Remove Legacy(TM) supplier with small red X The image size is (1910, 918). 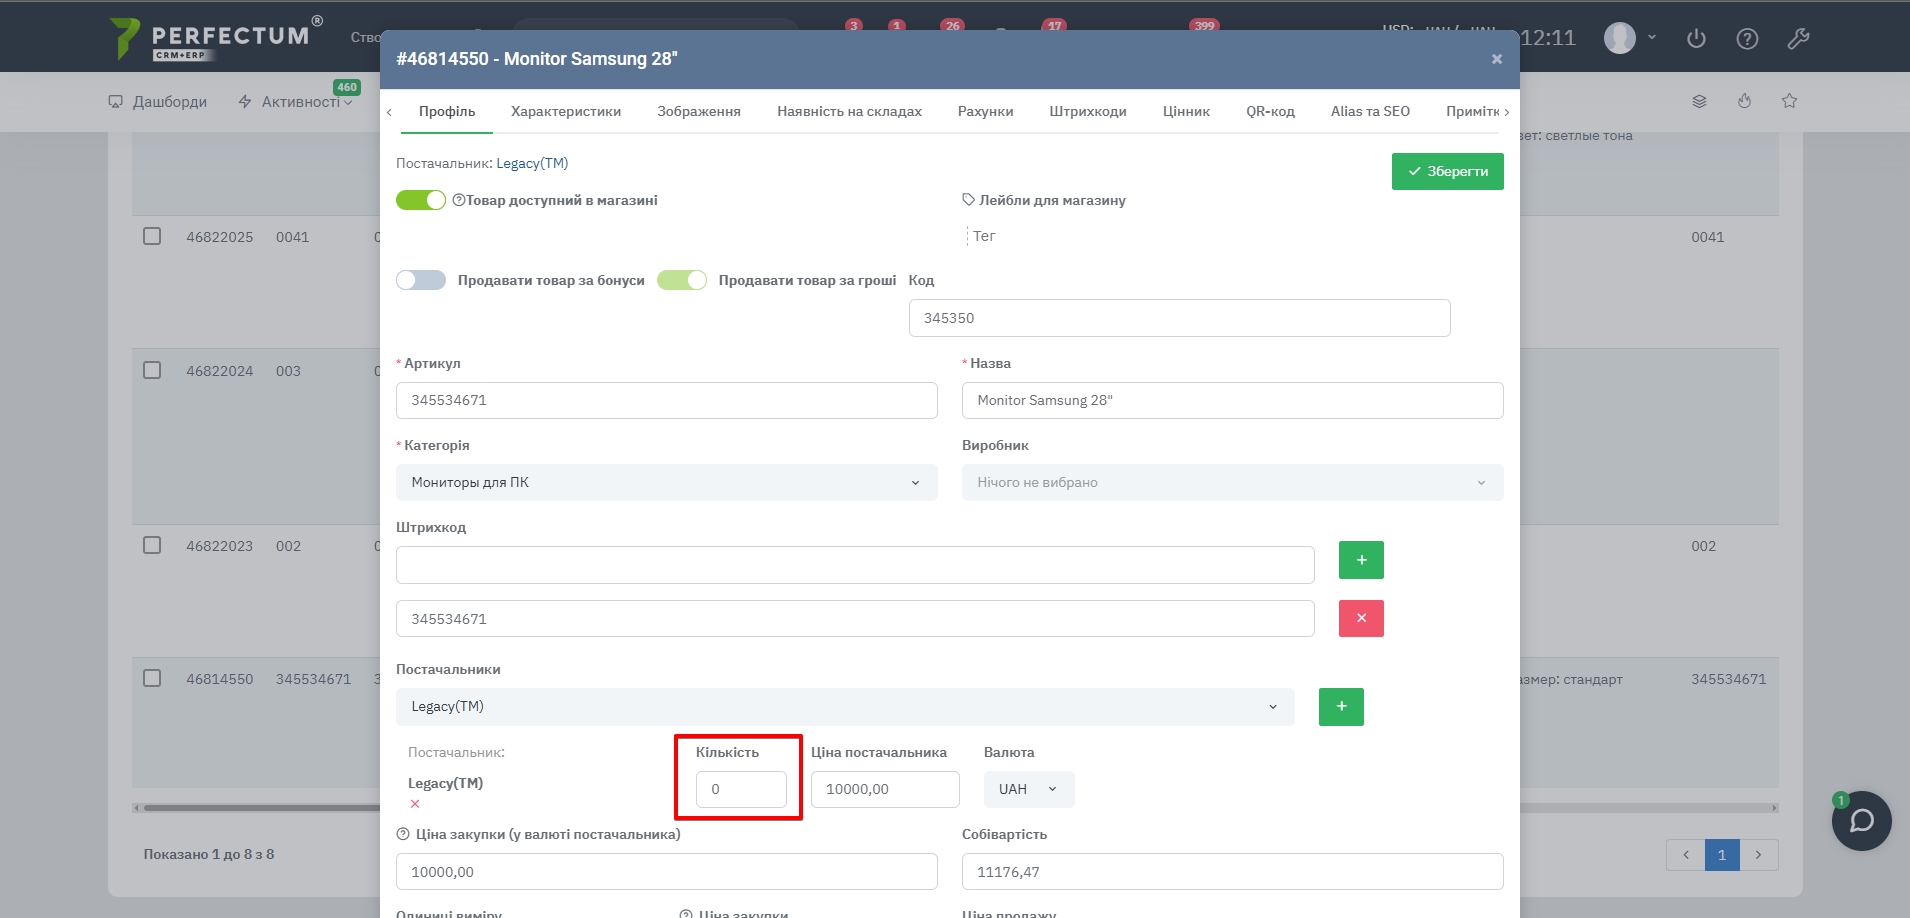pos(415,804)
